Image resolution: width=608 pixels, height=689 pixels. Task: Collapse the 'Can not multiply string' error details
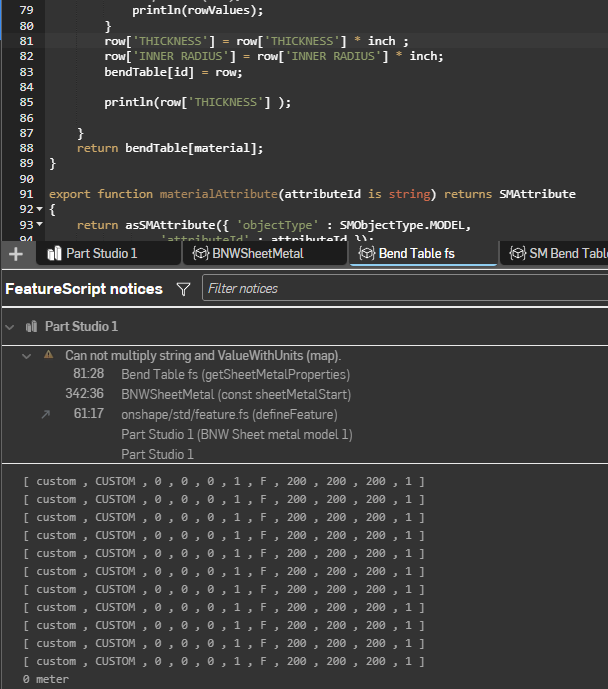(27, 355)
